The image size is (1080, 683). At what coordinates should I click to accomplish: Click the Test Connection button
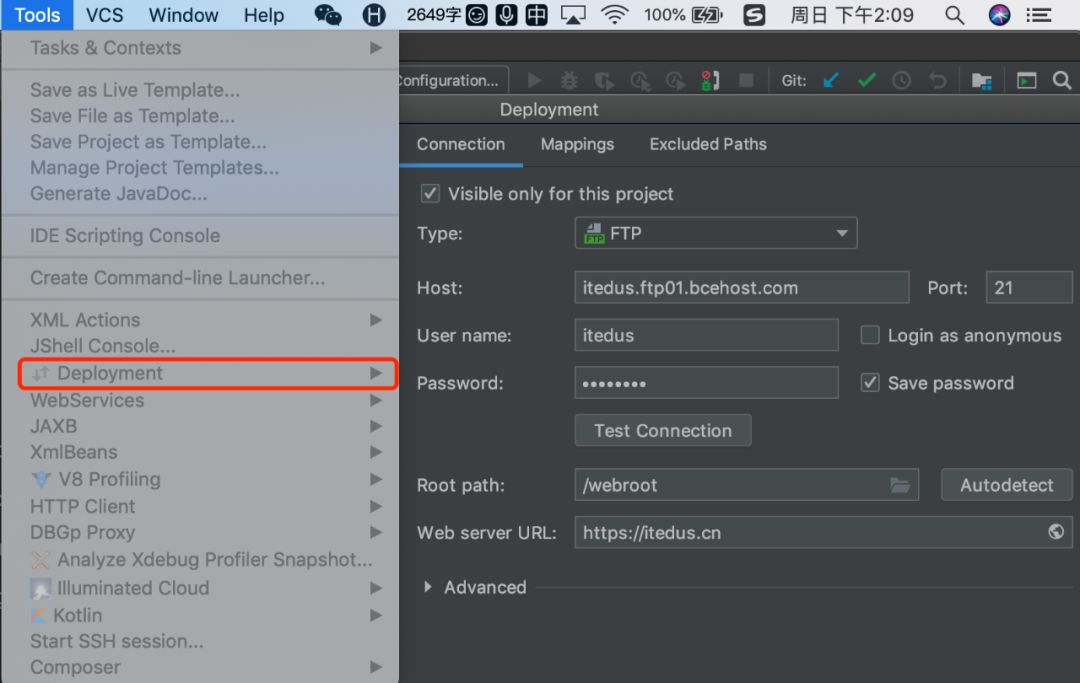pos(662,431)
